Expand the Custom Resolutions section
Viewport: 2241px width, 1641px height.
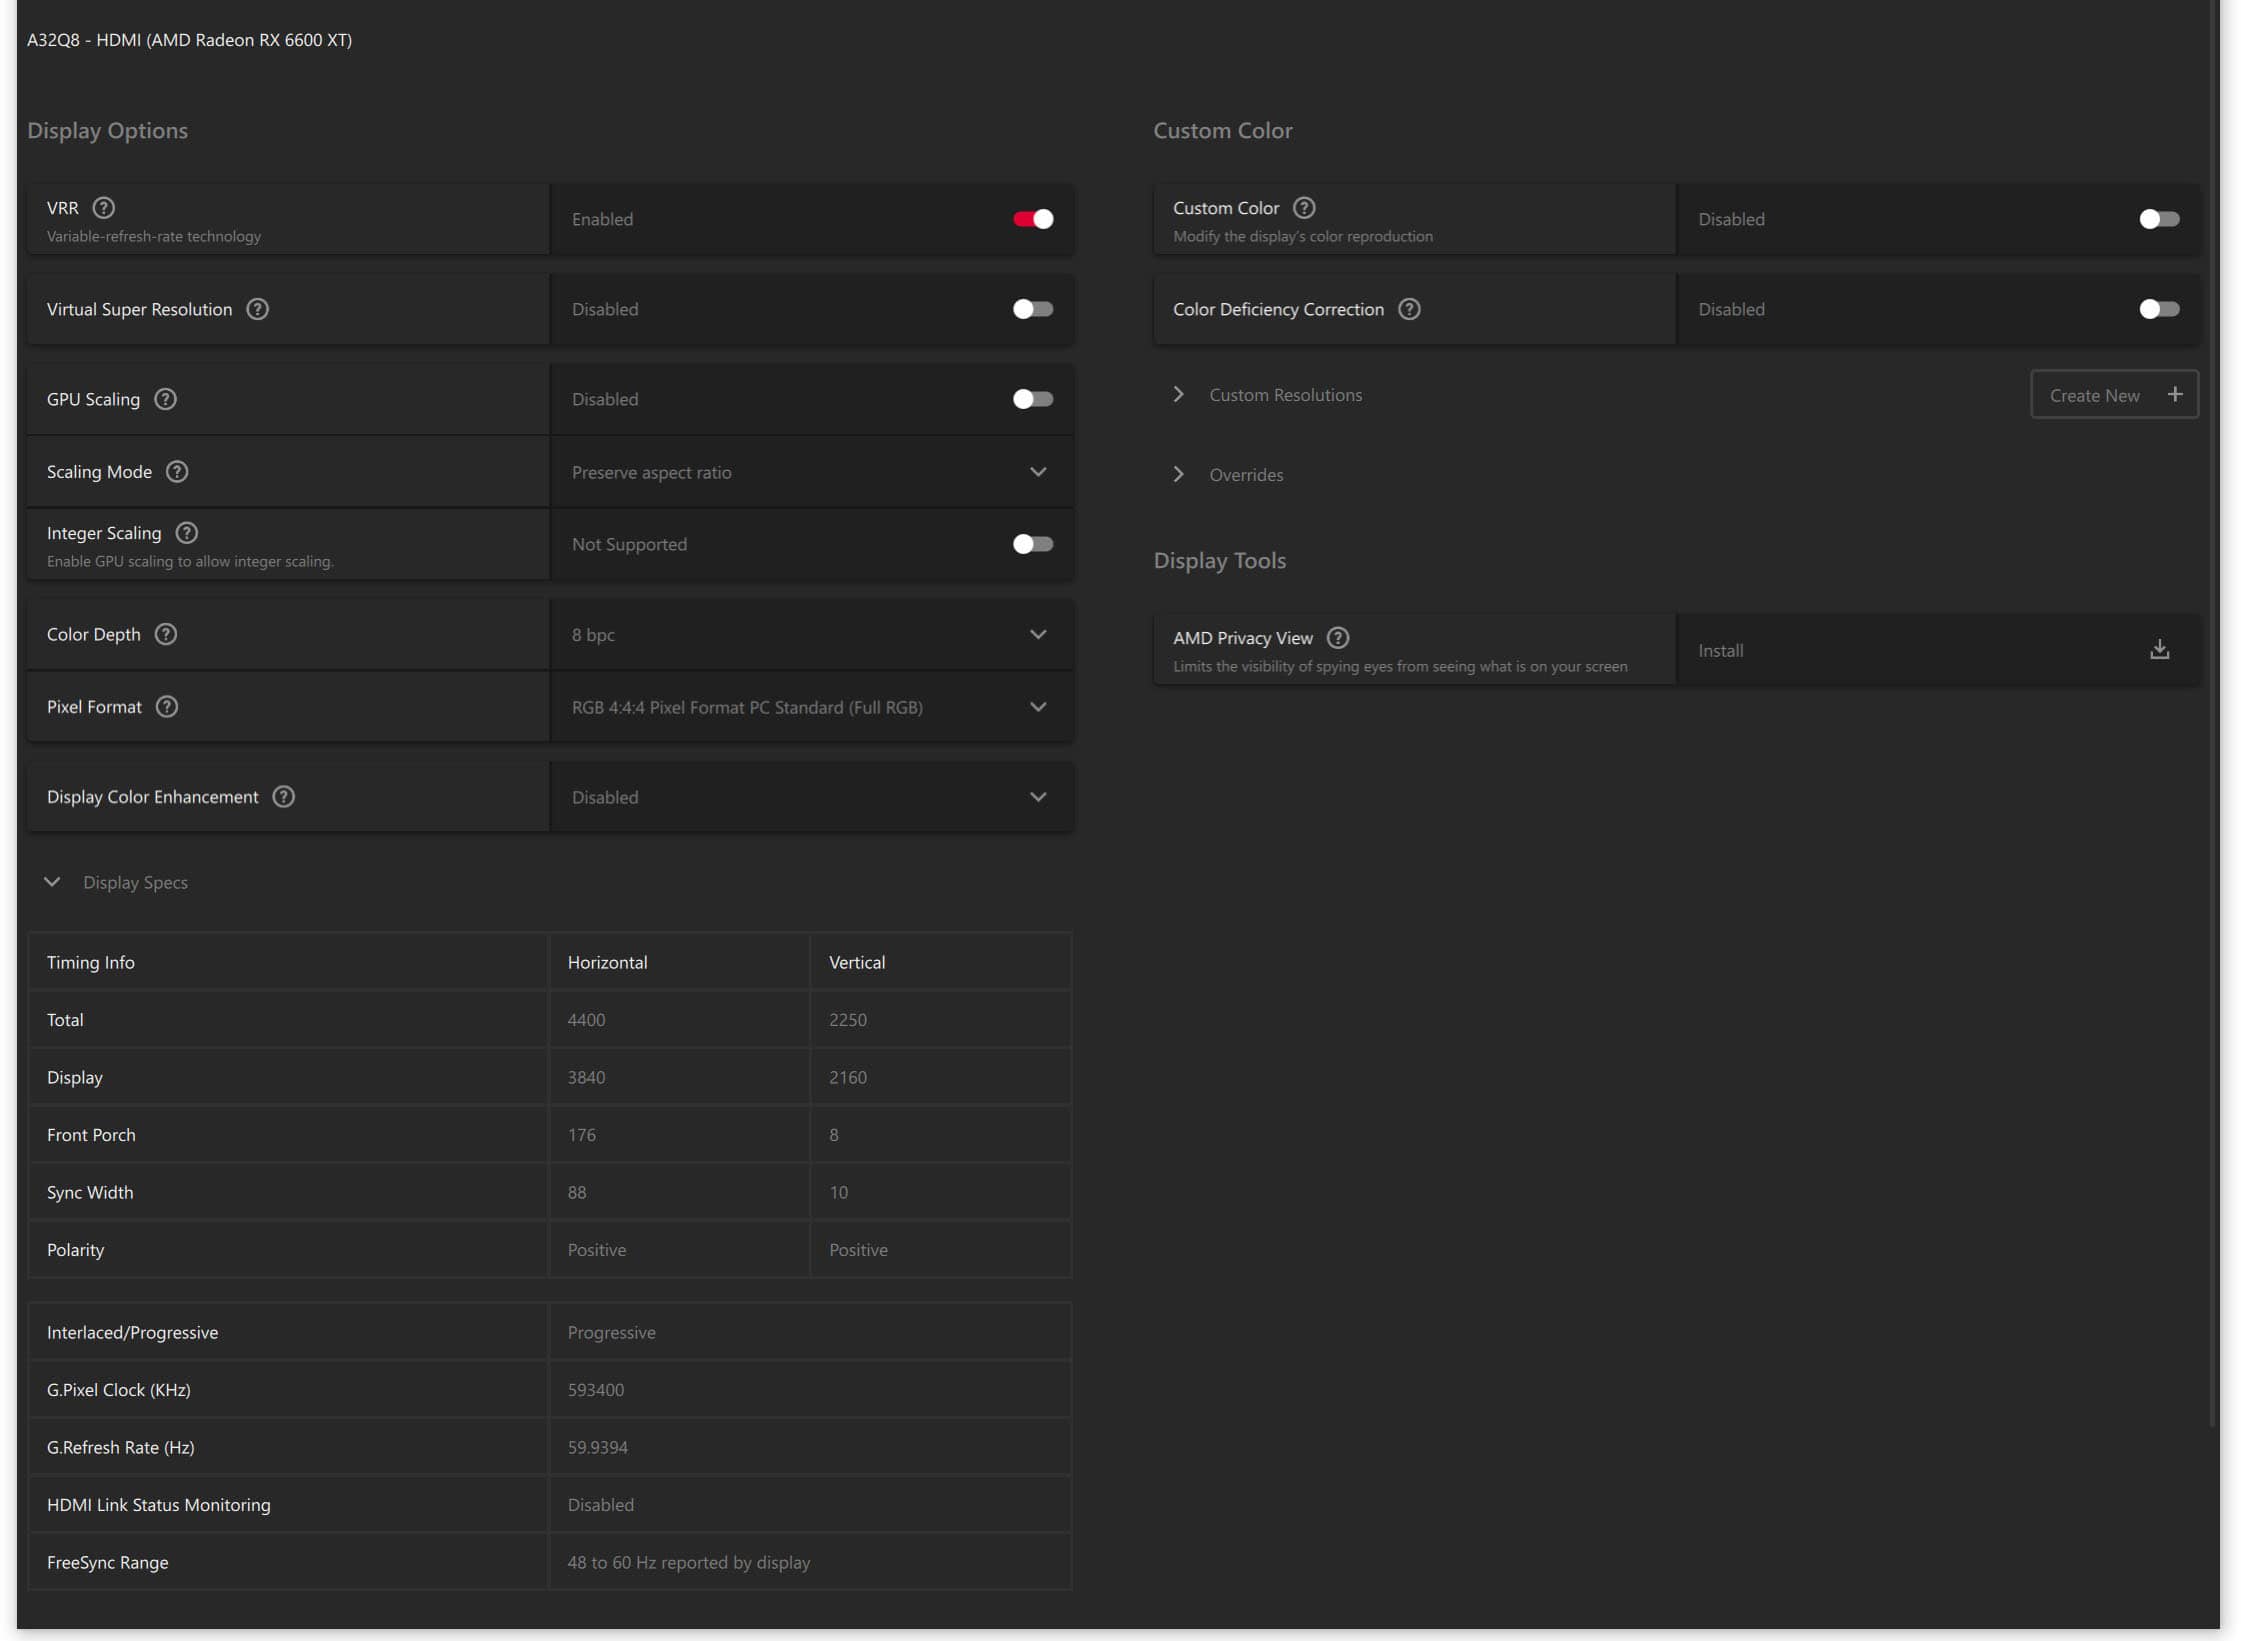click(1179, 395)
